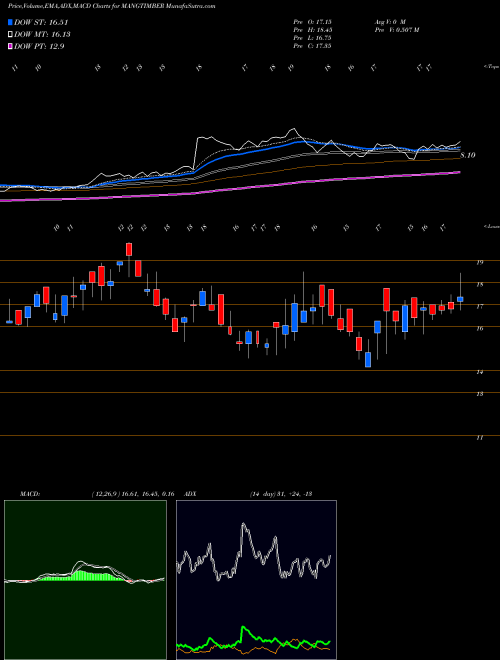
Task: Select the 'DOW ST: 16.51' legend text
Action: pyautogui.click(x=41, y=22)
